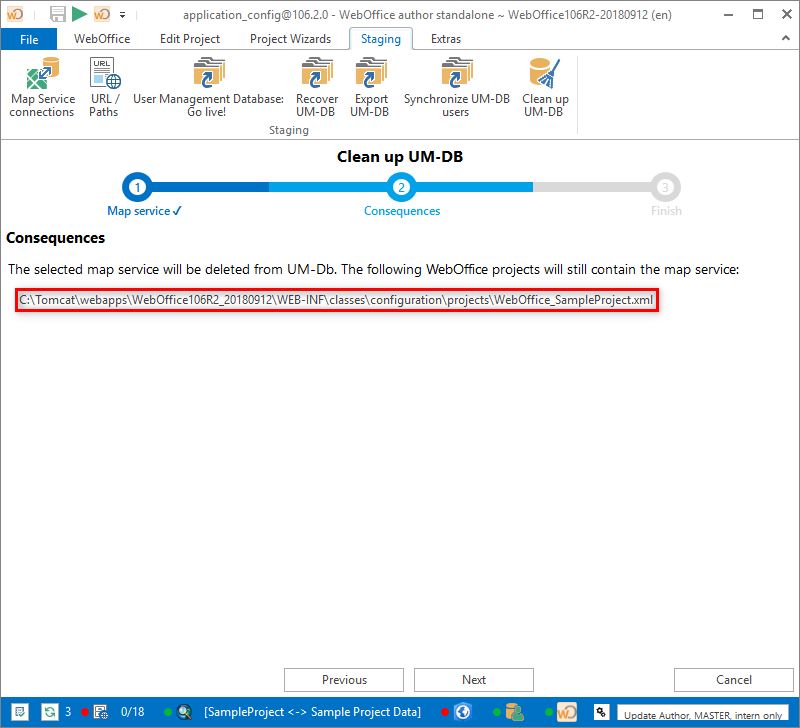The height and width of the screenshot is (728, 800).
Task: Open quick access toolbar dropdown arrow
Action: 122,15
